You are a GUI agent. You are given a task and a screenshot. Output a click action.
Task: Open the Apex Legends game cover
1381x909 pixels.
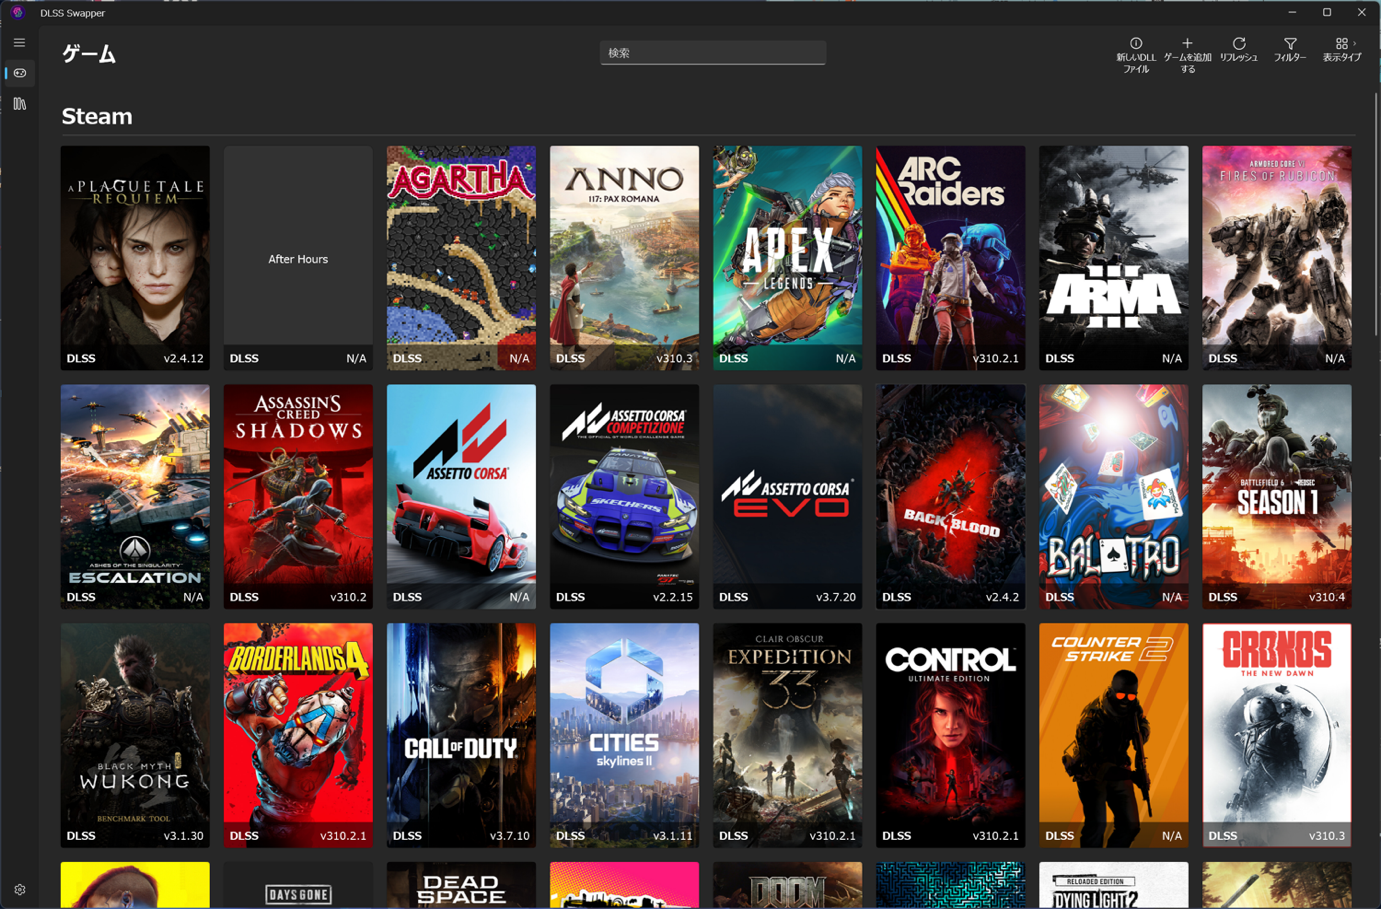tap(787, 258)
